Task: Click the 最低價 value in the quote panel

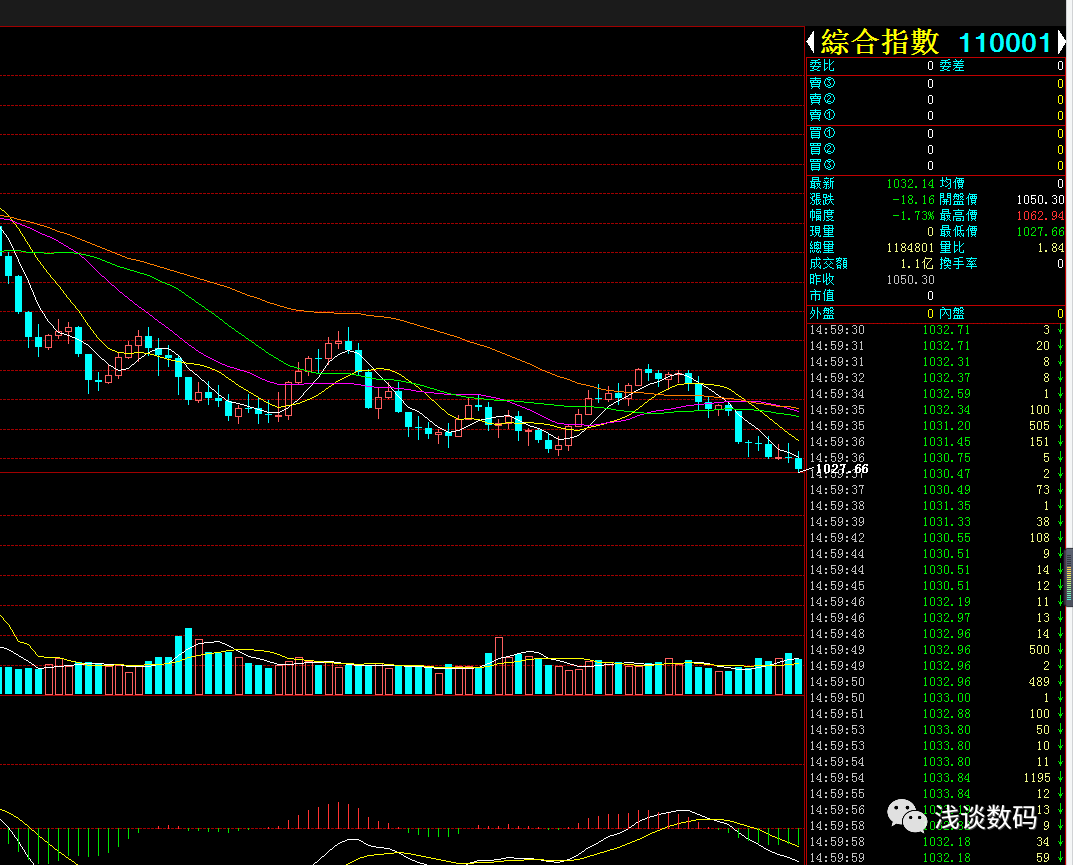Action: (1040, 232)
